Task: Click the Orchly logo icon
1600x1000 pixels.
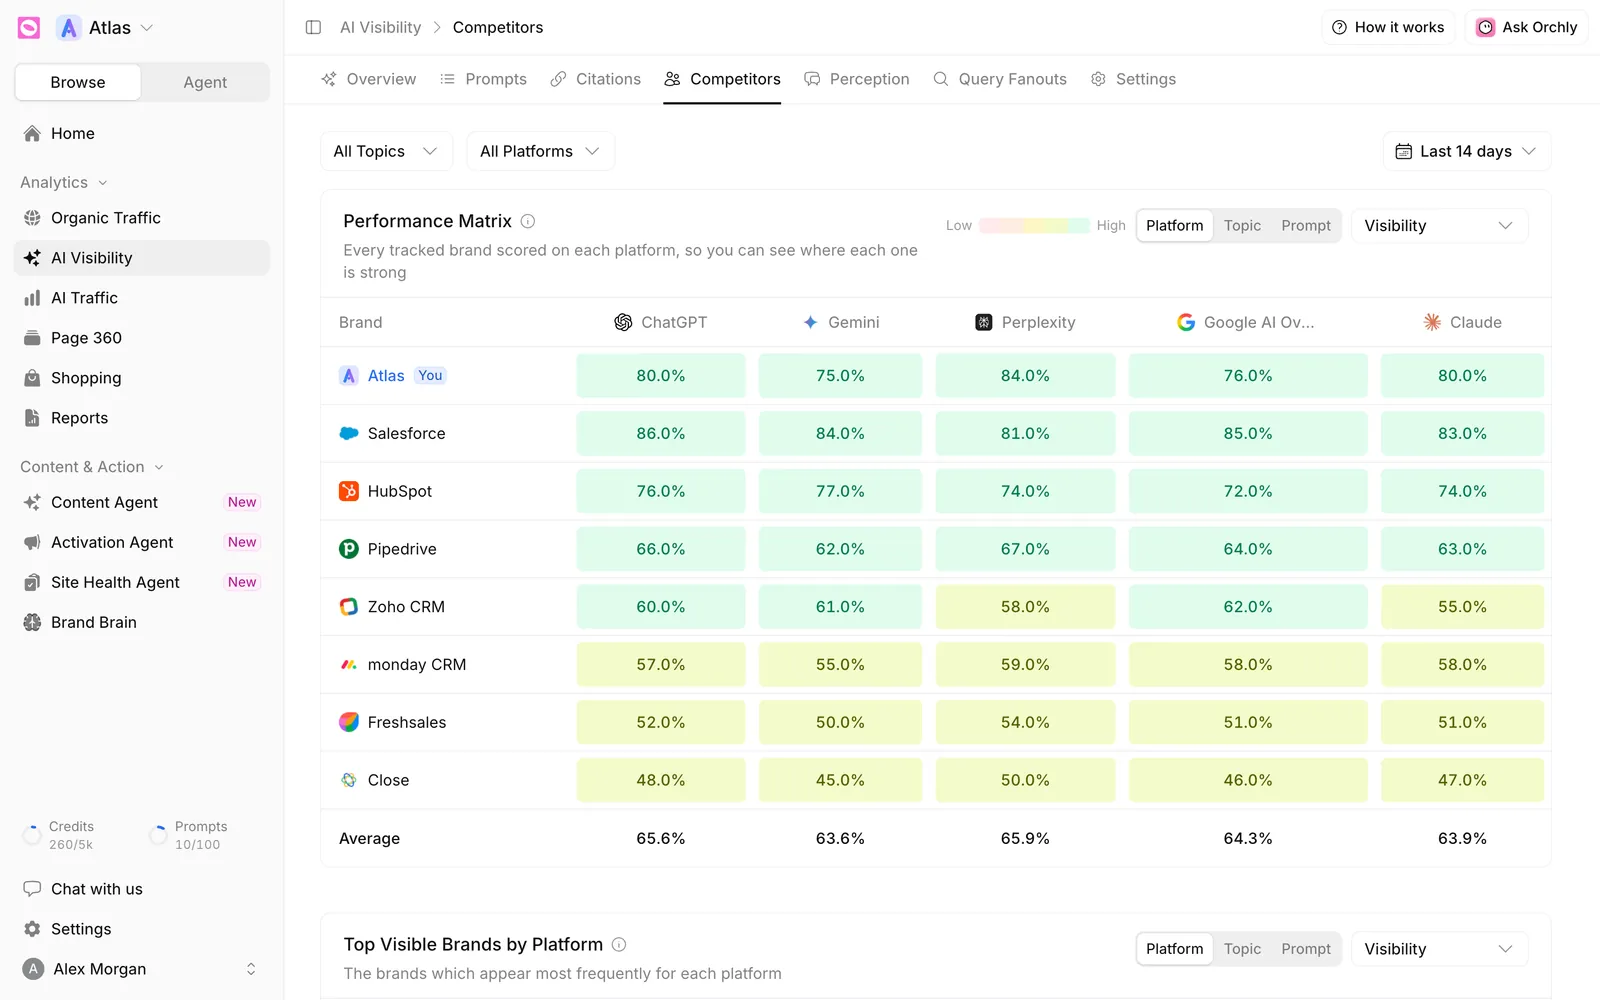Action: coord(29,28)
